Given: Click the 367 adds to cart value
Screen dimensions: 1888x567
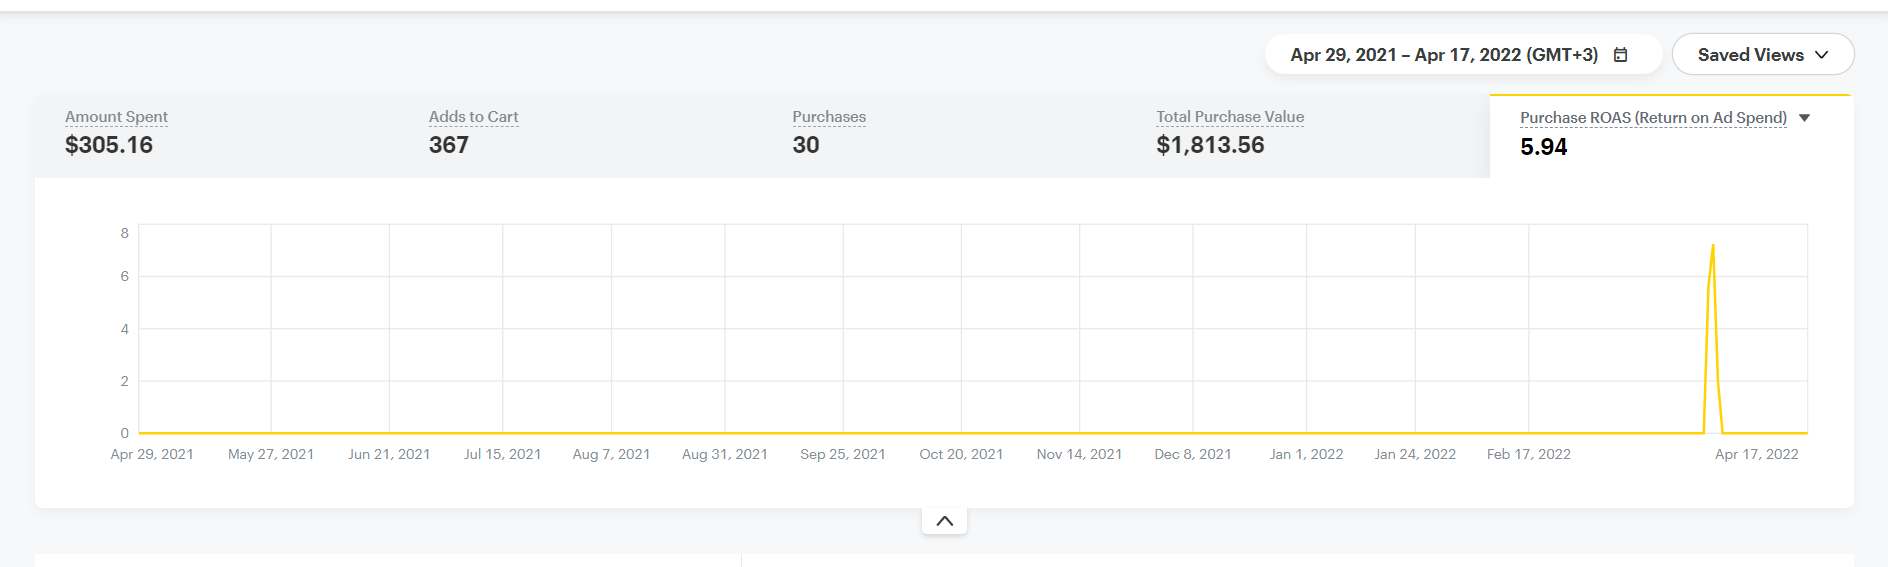Looking at the screenshot, I should click(x=449, y=145).
